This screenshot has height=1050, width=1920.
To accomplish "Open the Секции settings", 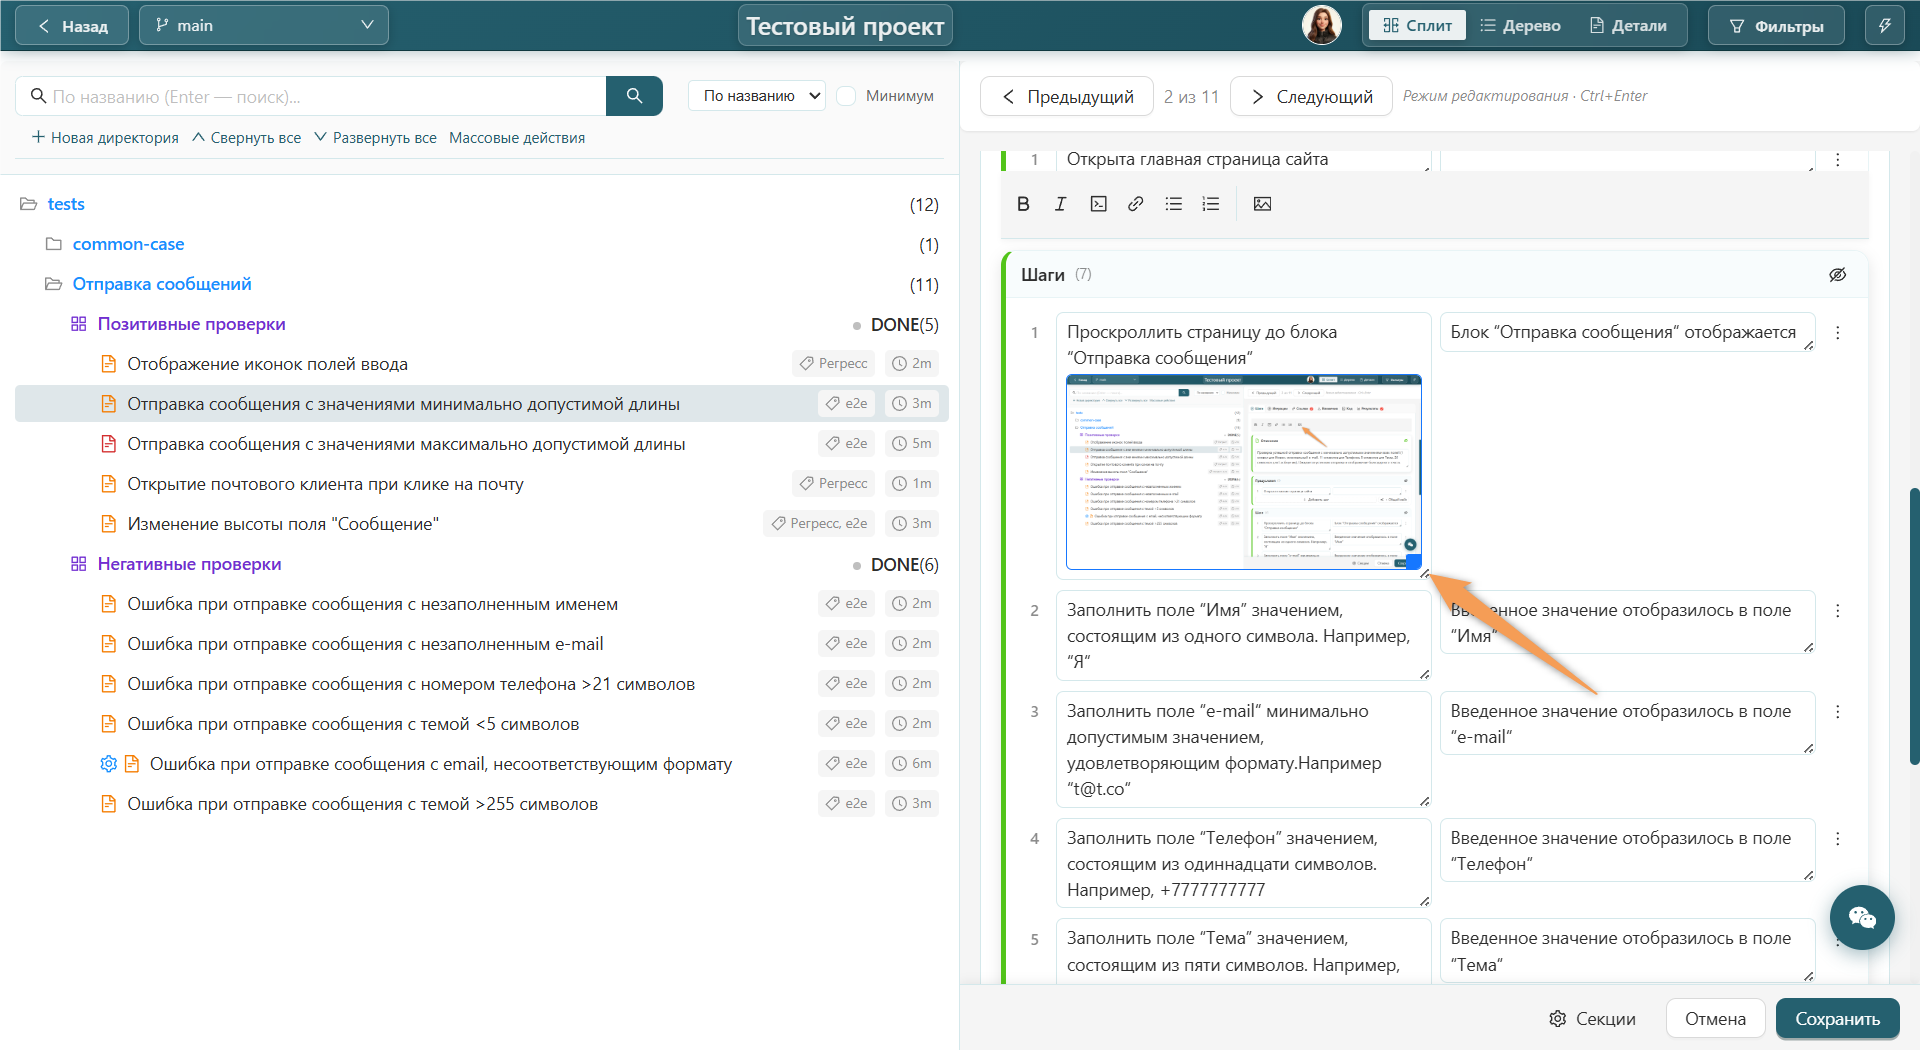I will click(1592, 1019).
